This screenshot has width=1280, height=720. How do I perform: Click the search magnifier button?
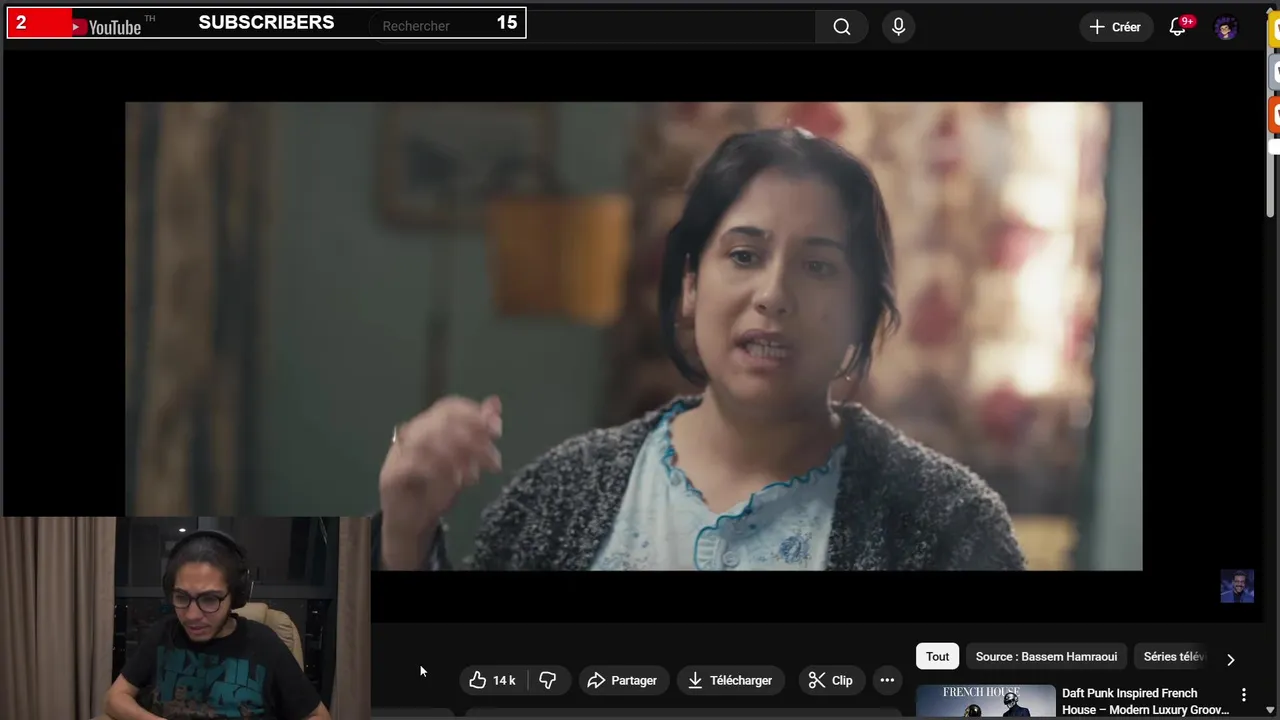[x=842, y=27]
